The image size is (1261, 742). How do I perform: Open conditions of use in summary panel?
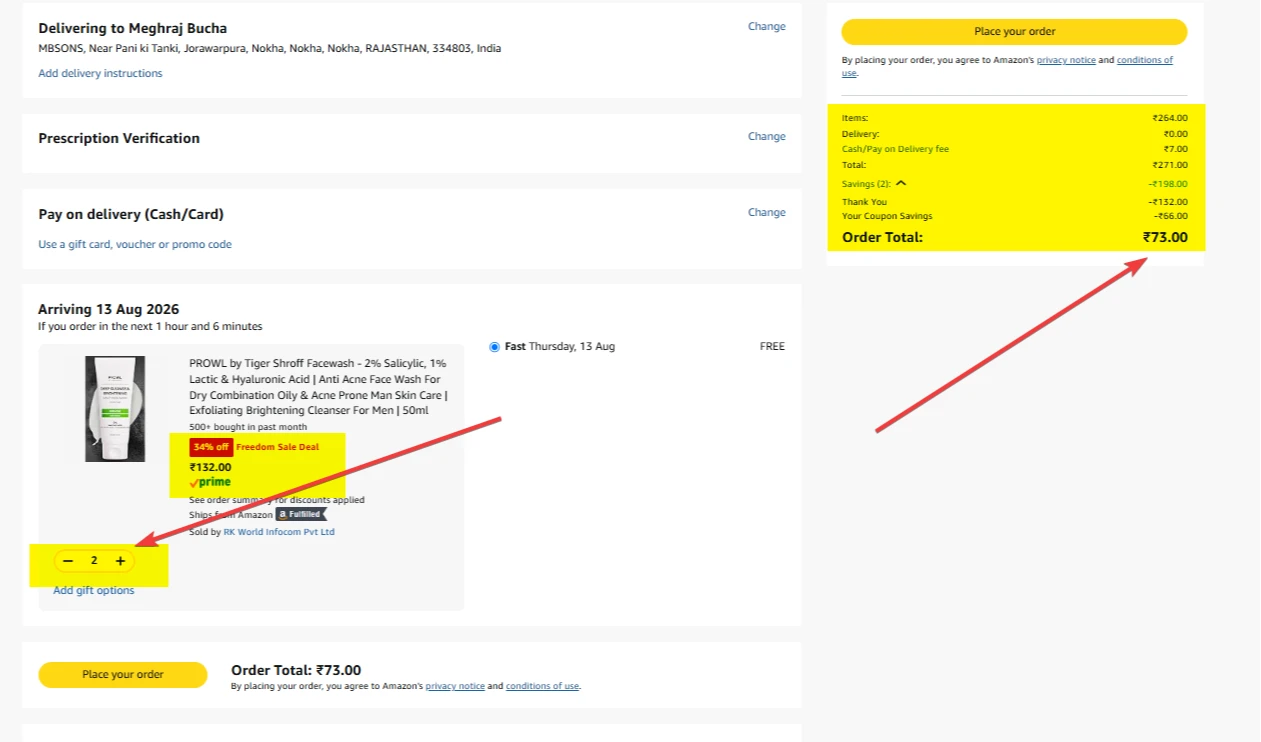(x=1144, y=60)
